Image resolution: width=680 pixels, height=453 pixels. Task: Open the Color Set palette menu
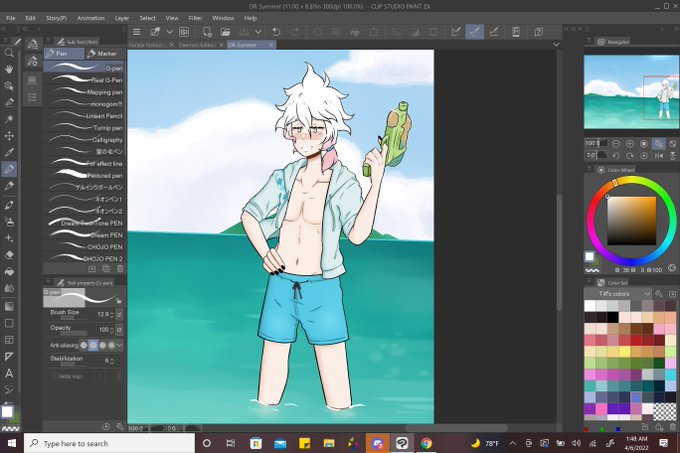[x=588, y=282]
